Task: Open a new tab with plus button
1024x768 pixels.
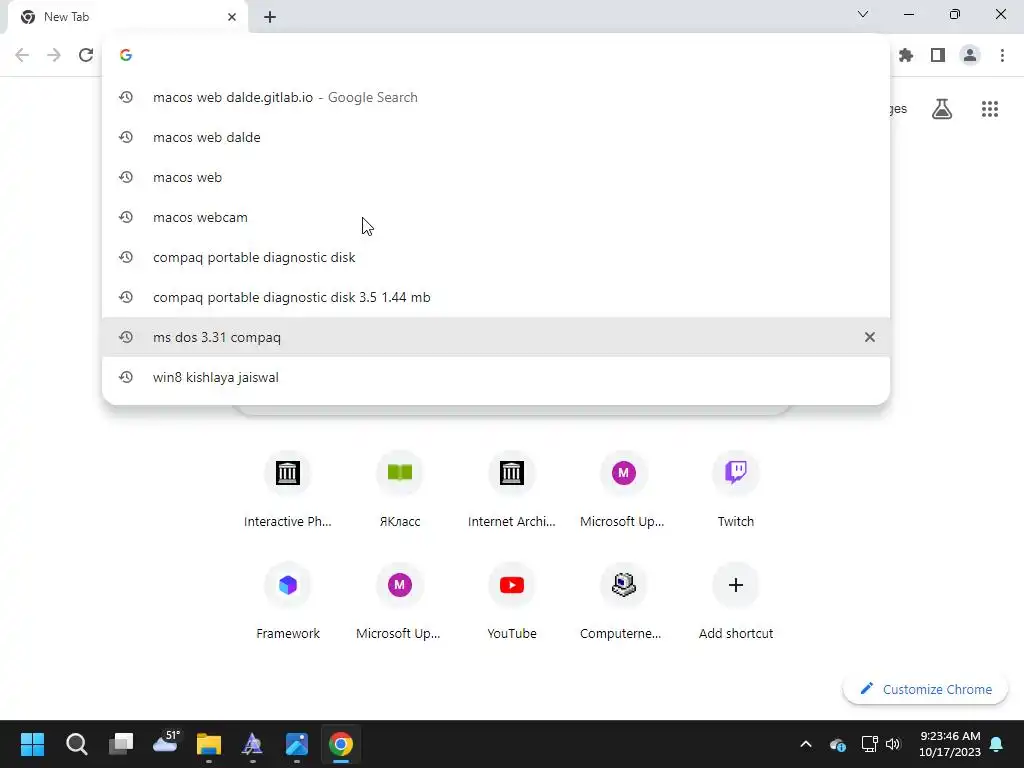Action: pyautogui.click(x=270, y=18)
